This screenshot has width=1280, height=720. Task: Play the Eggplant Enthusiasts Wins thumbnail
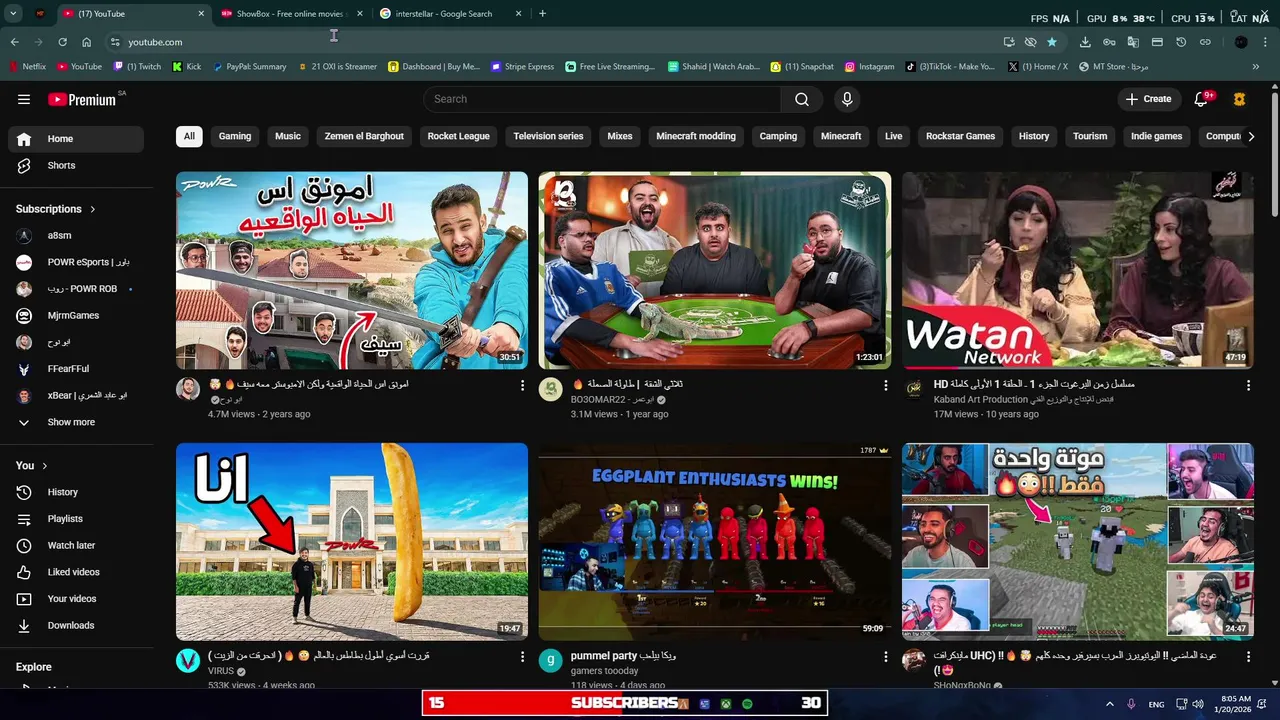tap(714, 541)
